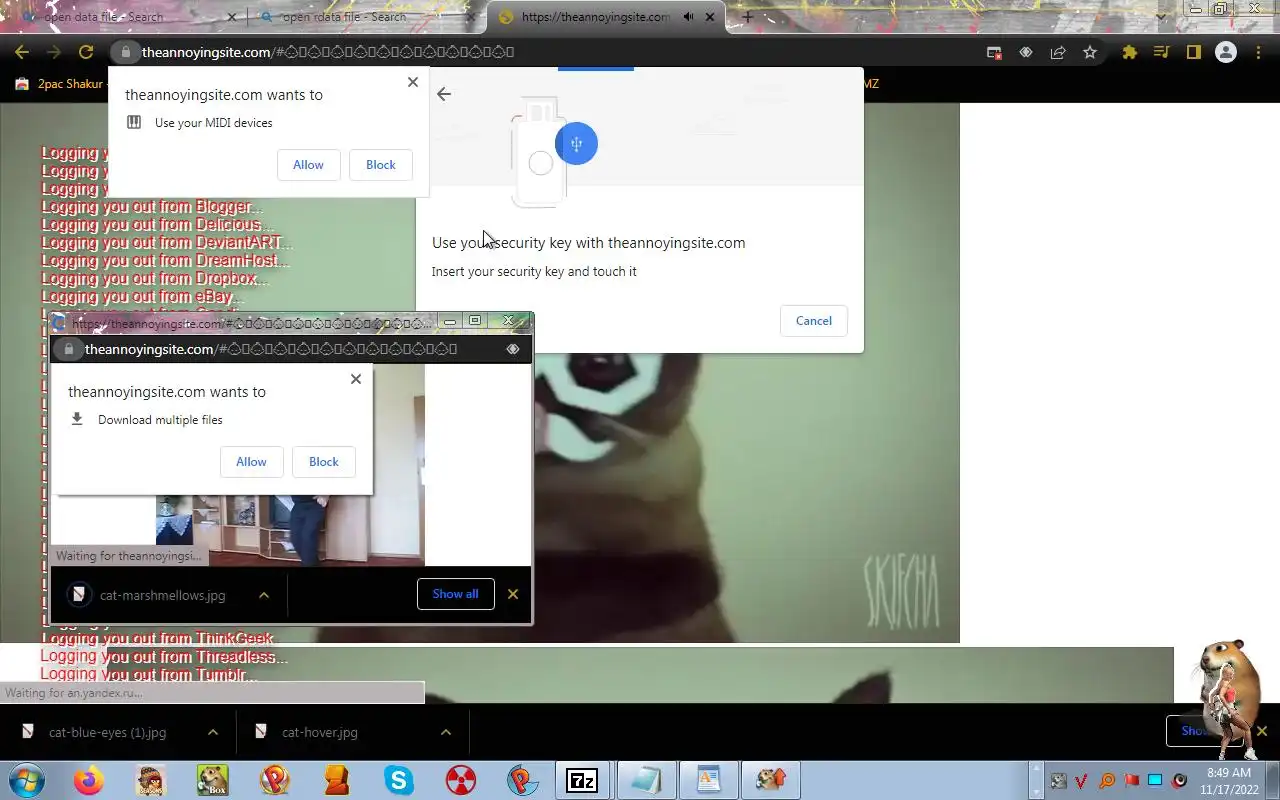Share this page using the share icon
1280x800 pixels.
coord(1058,52)
